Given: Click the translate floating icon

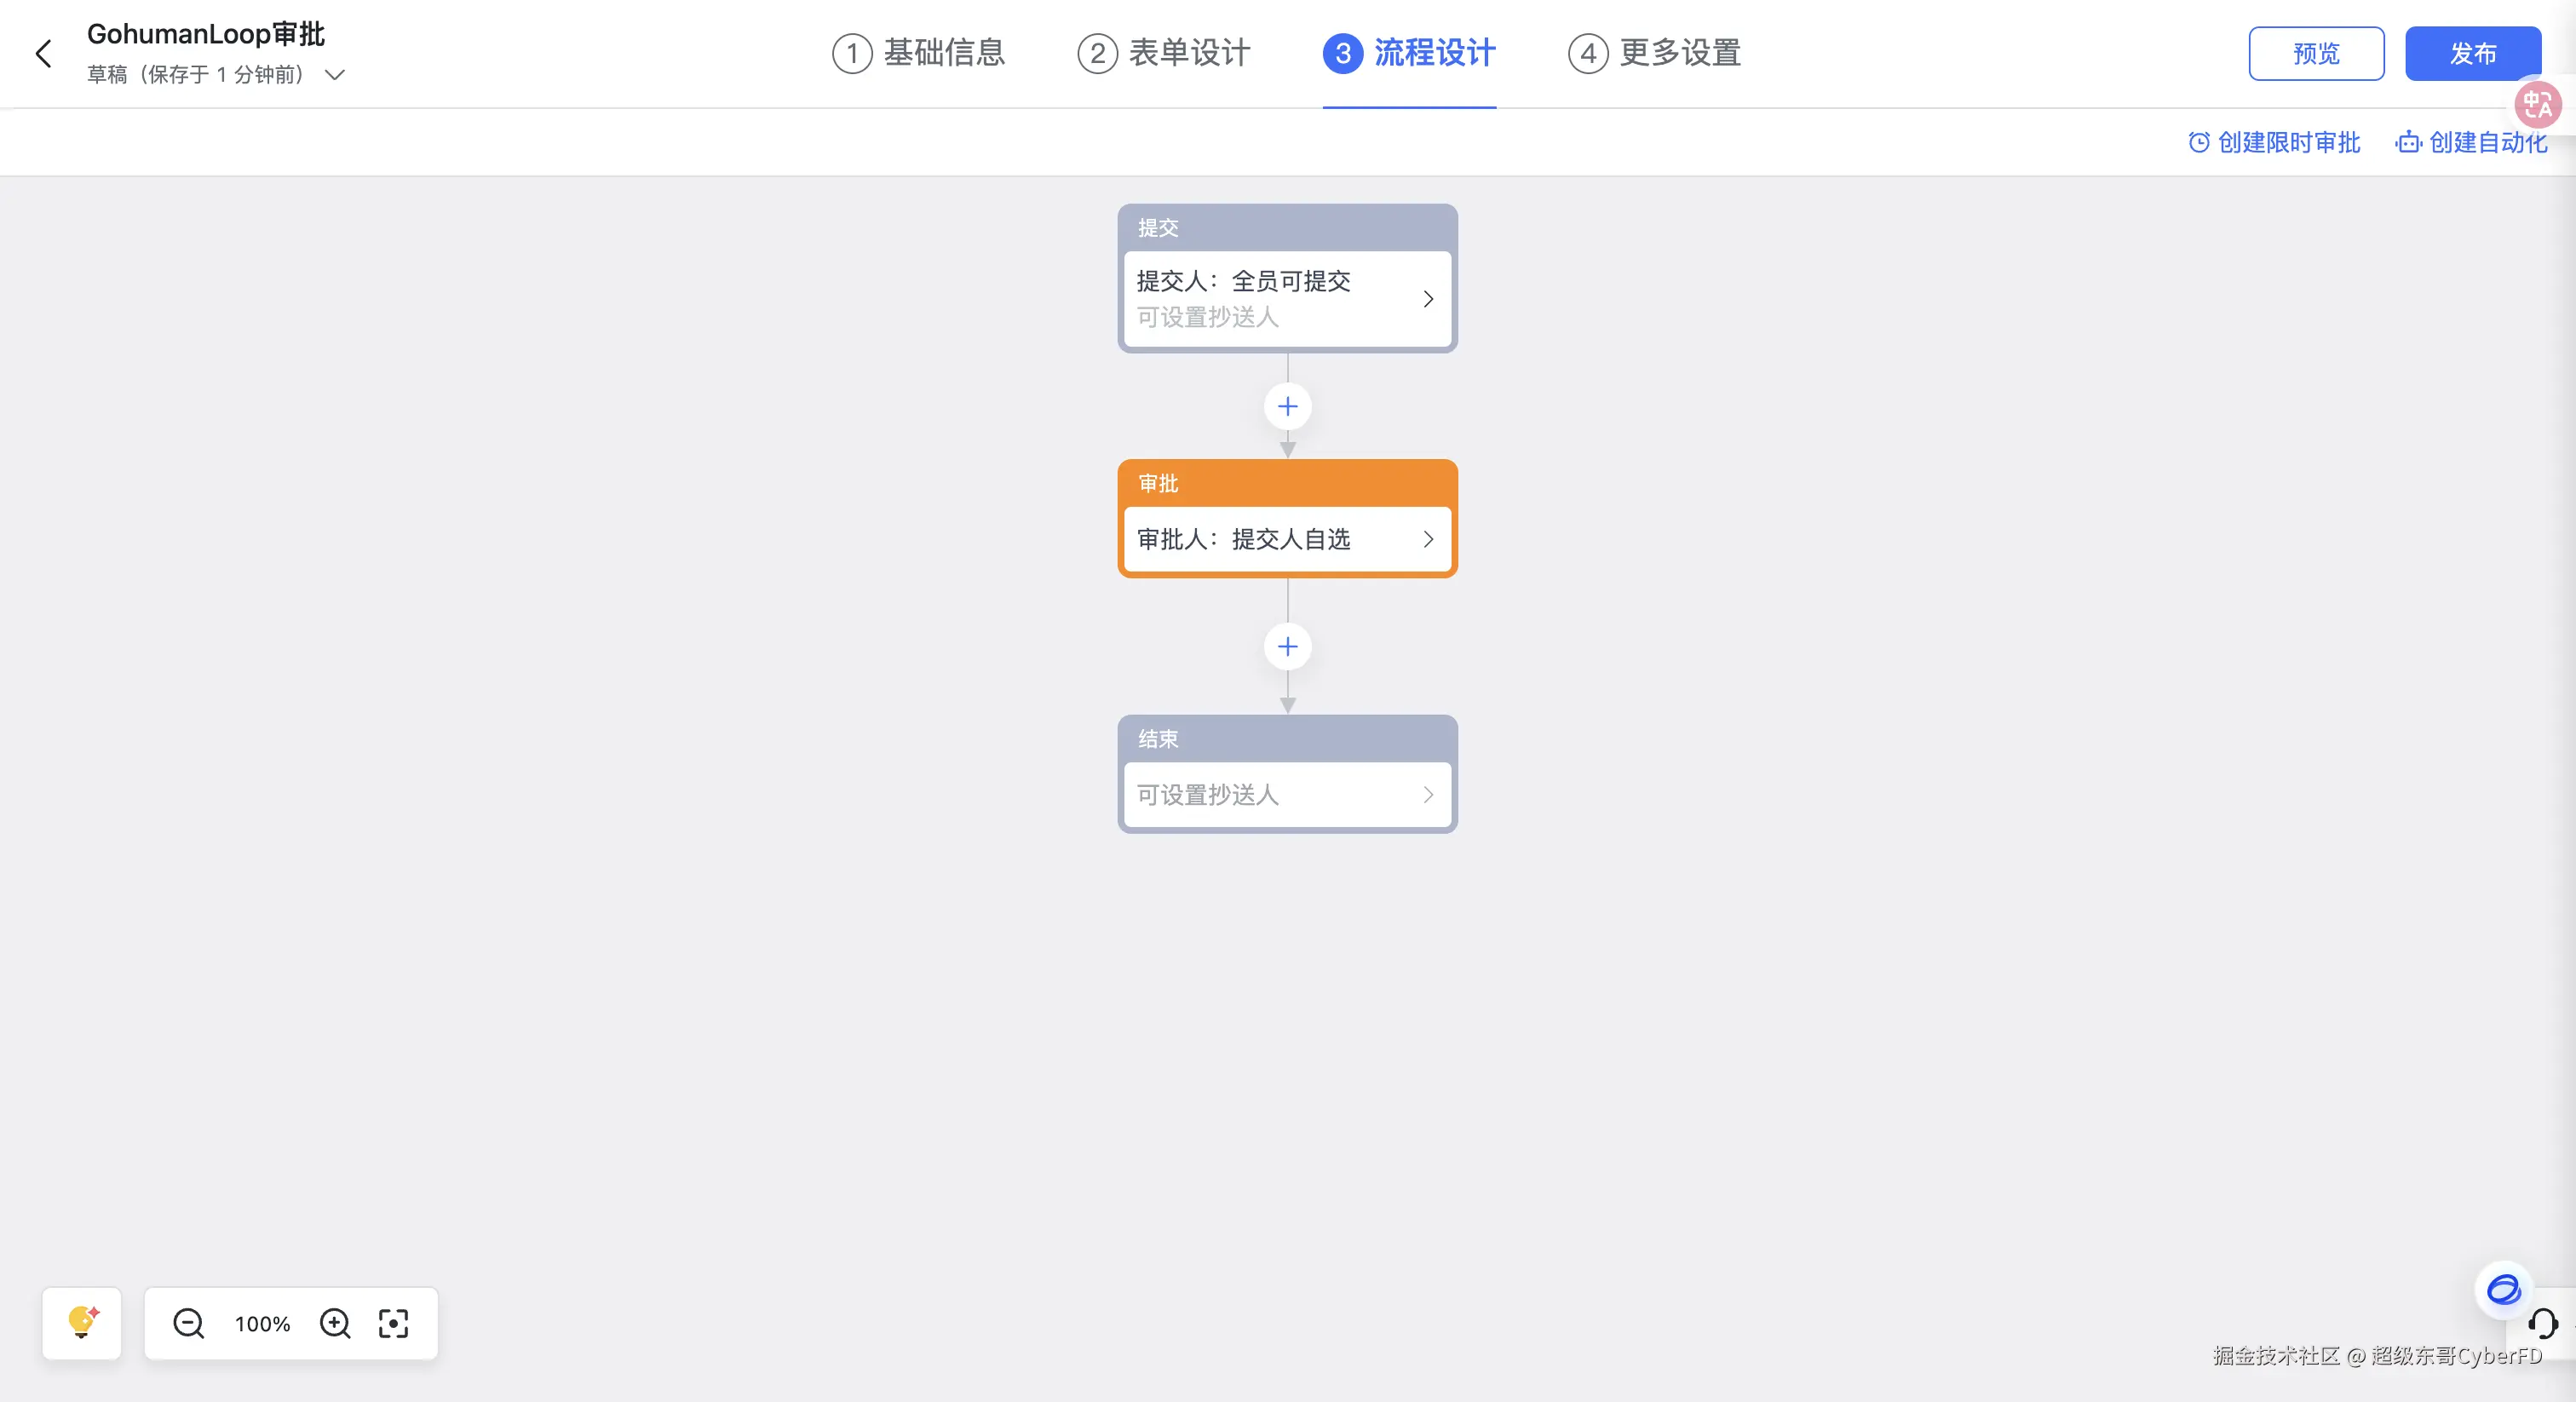Looking at the screenshot, I should [2537, 104].
